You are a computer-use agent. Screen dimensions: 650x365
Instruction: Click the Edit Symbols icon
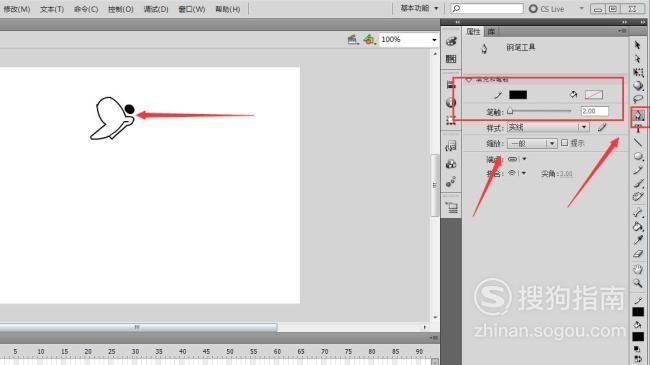pos(369,40)
